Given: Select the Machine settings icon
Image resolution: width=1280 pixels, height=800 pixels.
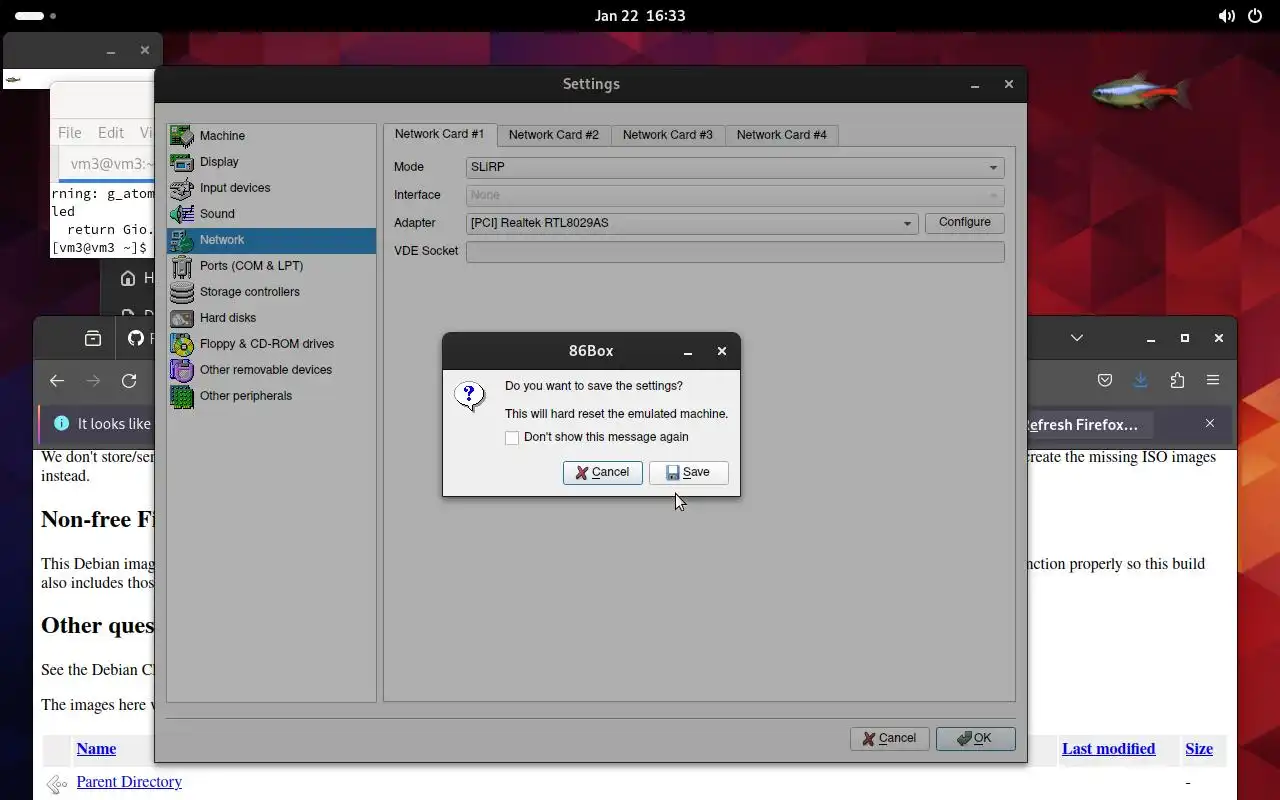Looking at the screenshot, I should coord(181,136).
